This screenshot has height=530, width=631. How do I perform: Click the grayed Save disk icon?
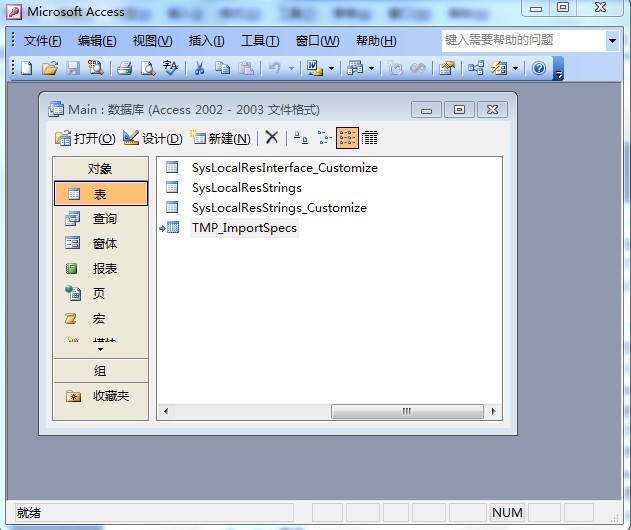[73, 68]
